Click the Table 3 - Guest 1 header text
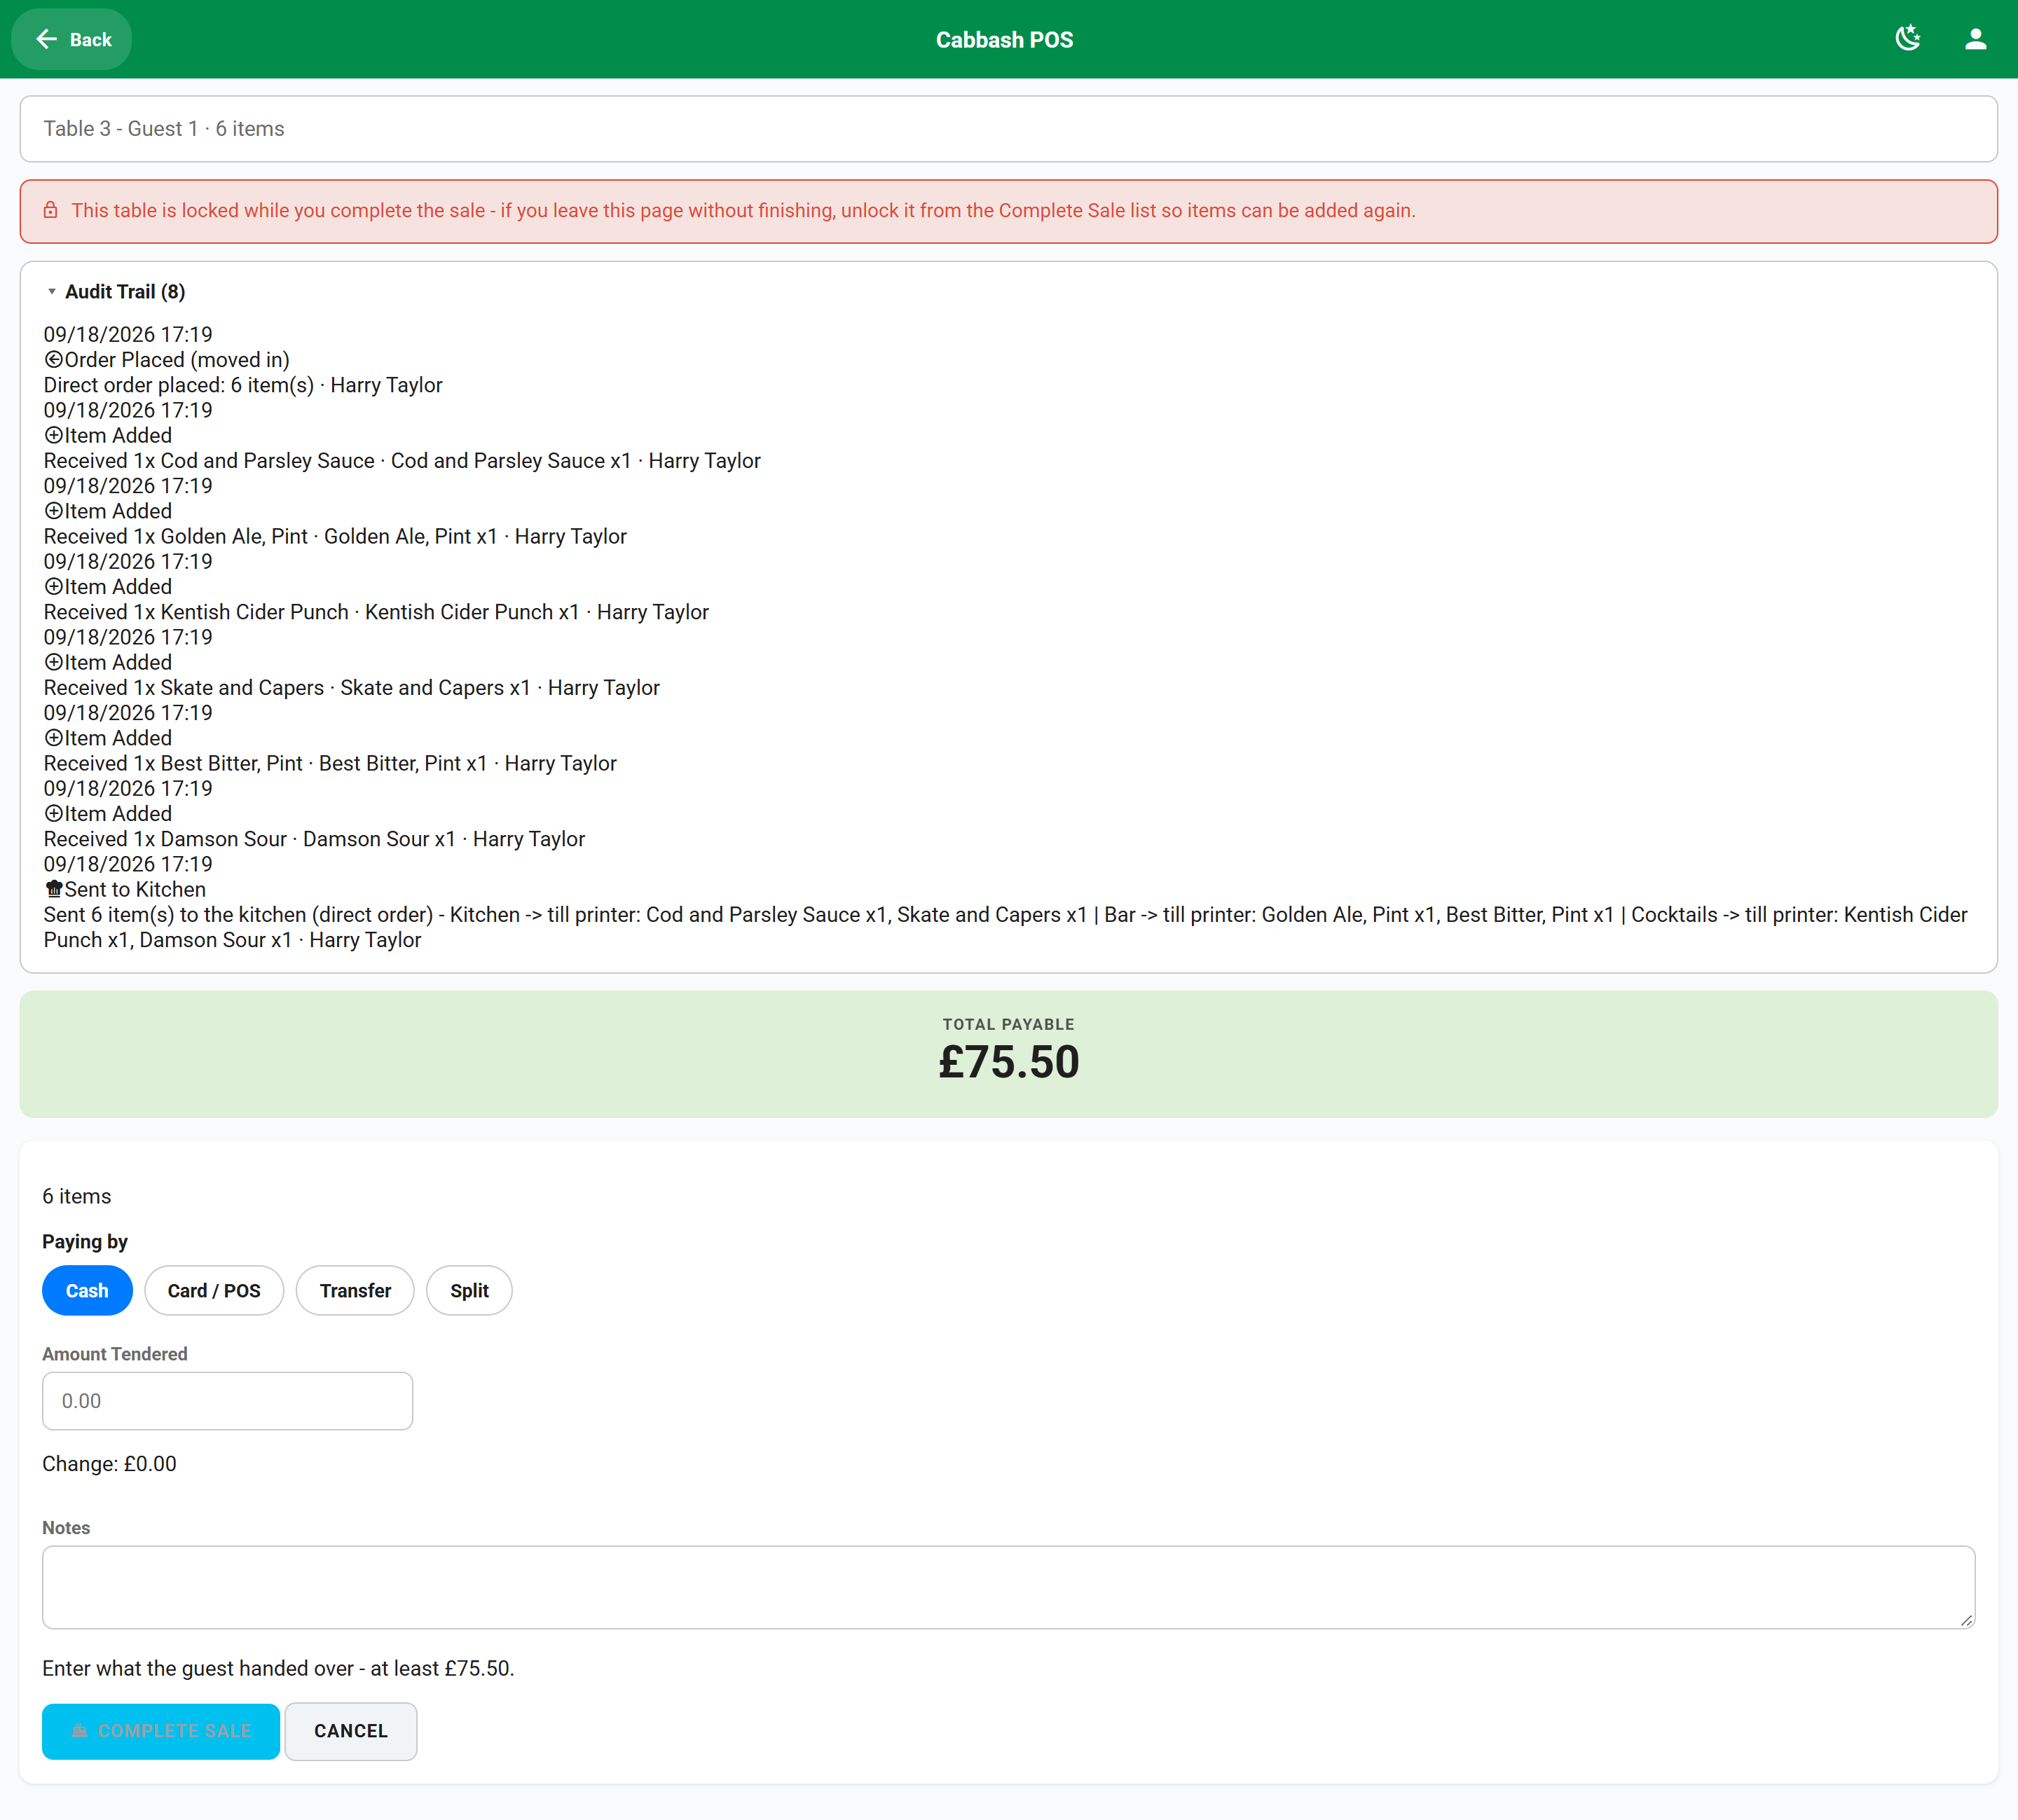The image size is (2018, 1820). [x=164, y=129]
